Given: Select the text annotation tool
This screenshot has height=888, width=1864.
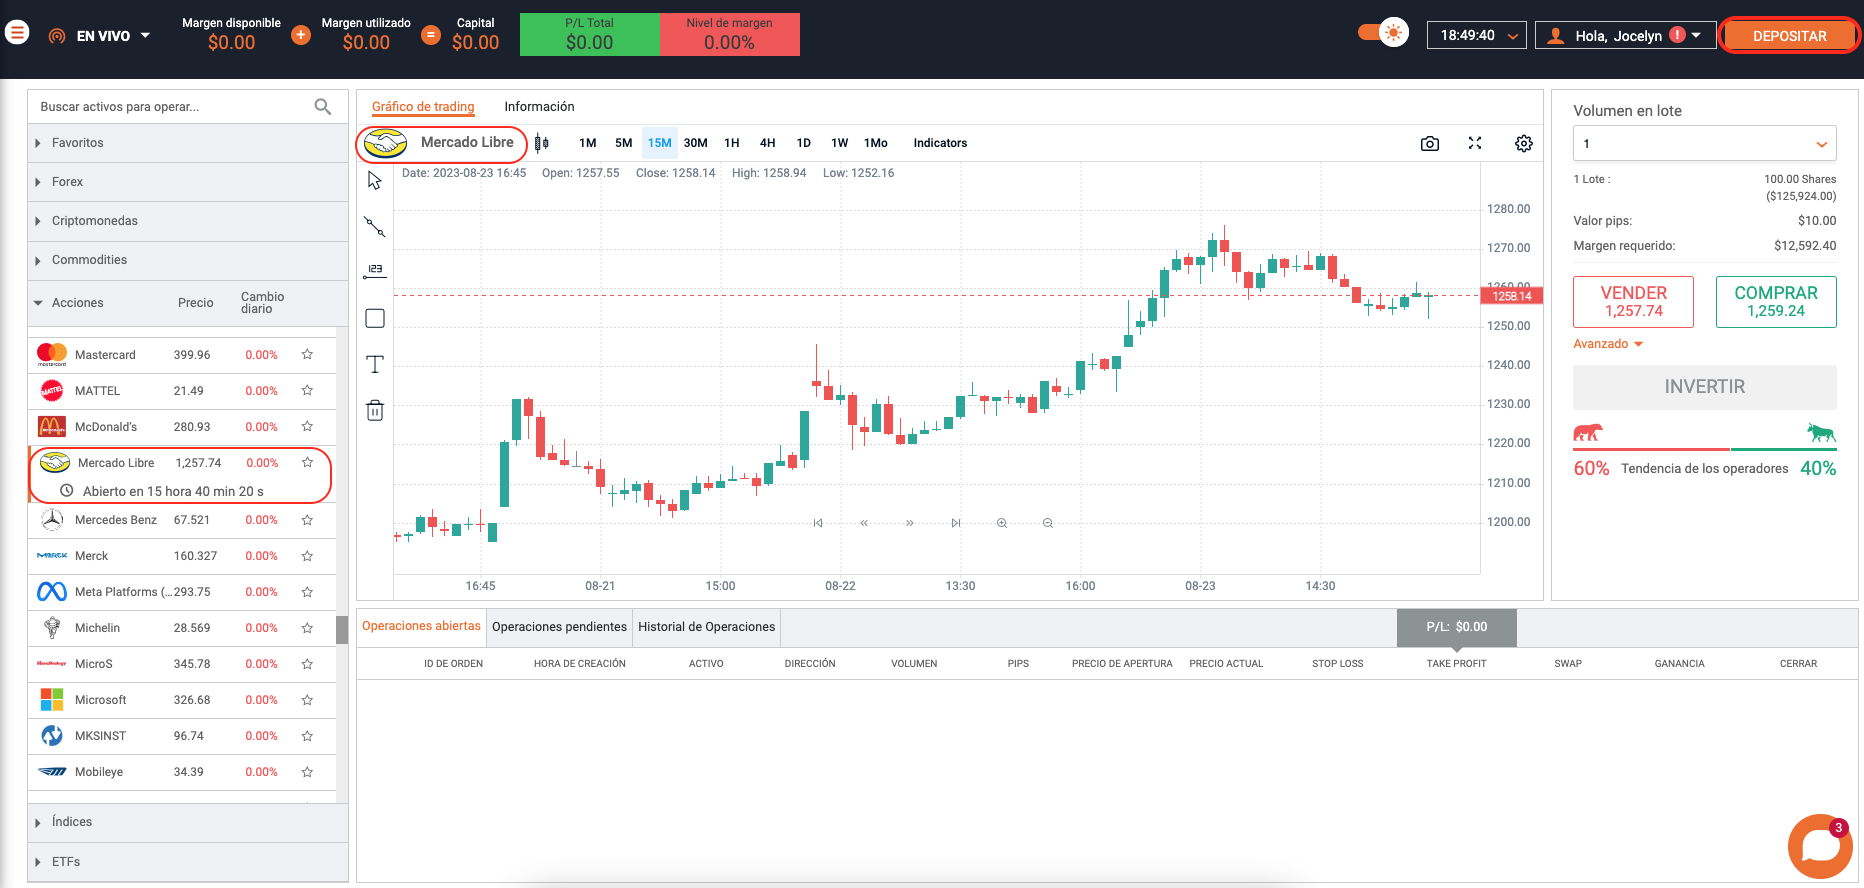Looking at the screenshot, I should pos(375,364).
